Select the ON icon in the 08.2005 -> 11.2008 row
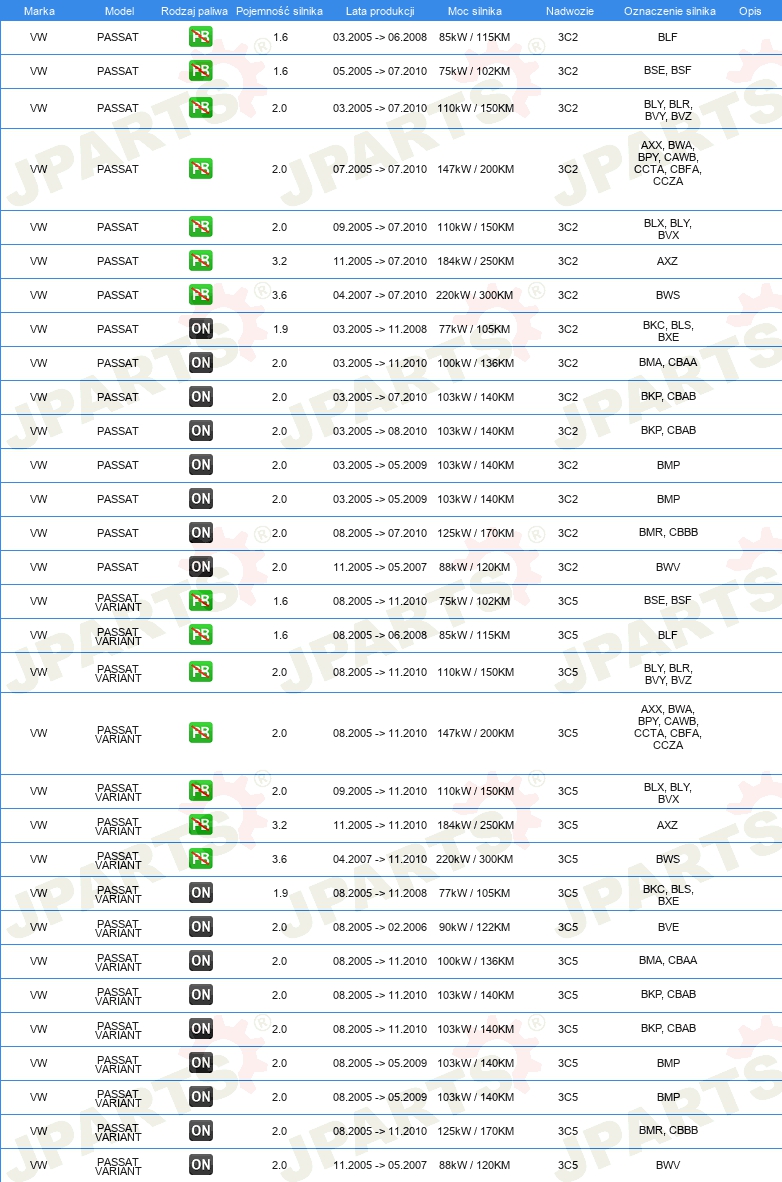 201,893
